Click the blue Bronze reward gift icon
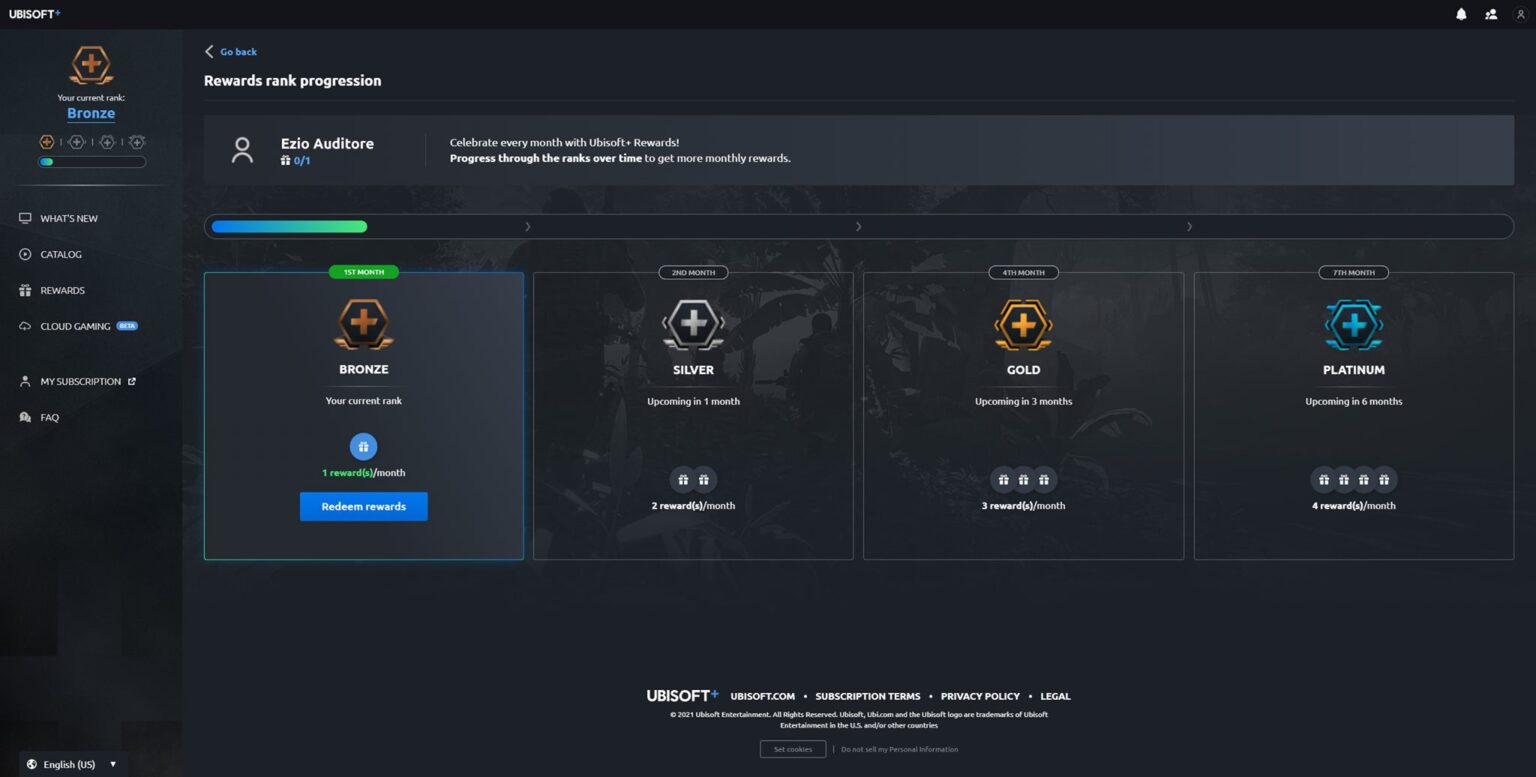Image resolution: width=1536 pixels, height=777 pixels. point(363,447)
